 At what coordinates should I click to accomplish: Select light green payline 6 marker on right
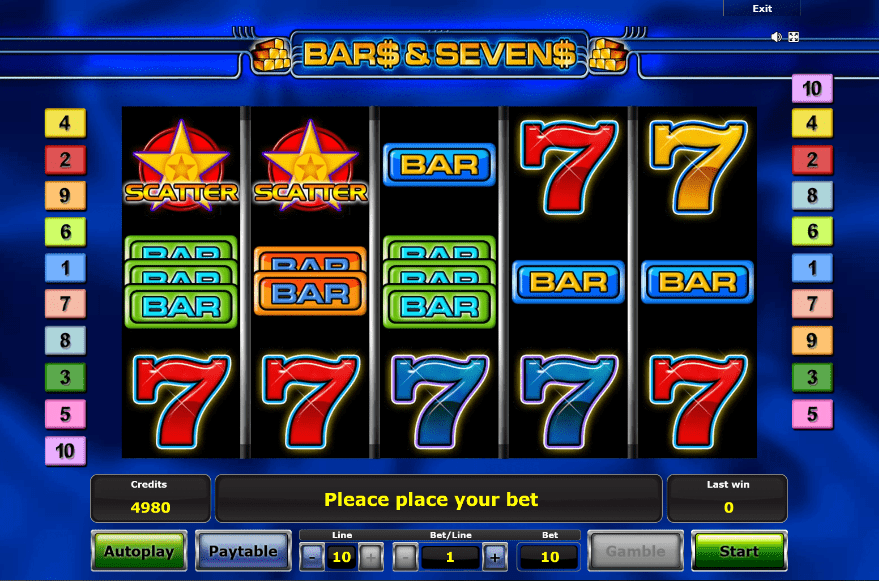pyautogui.click(x=812, y=232)
